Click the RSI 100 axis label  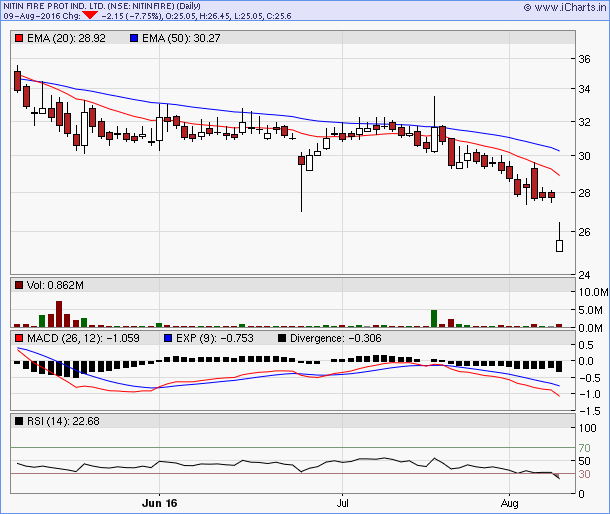pyautogui.click(x=587, y=428)
